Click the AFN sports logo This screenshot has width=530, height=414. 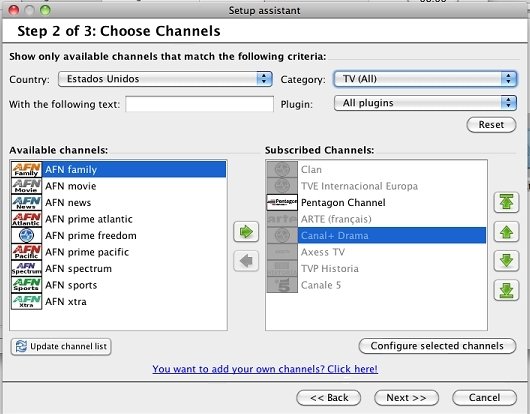pyautogui.click(x=26, y=285)
